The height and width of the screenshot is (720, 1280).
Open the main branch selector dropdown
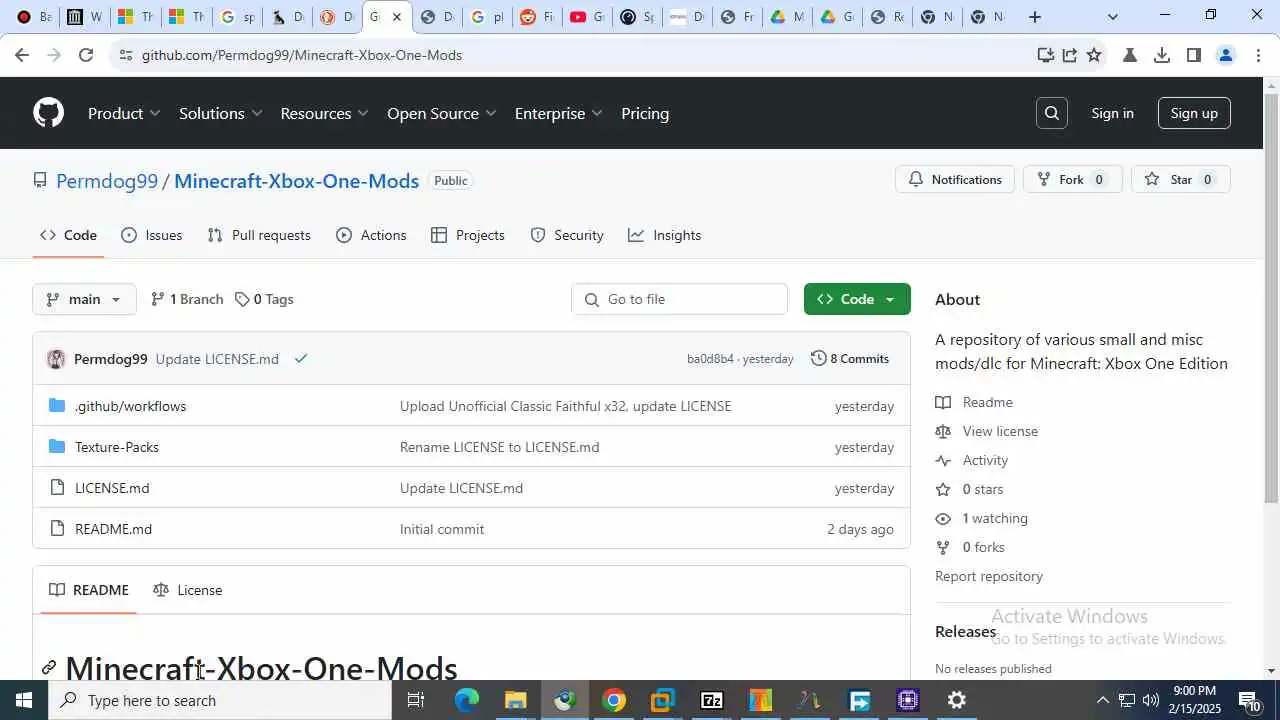84,299
